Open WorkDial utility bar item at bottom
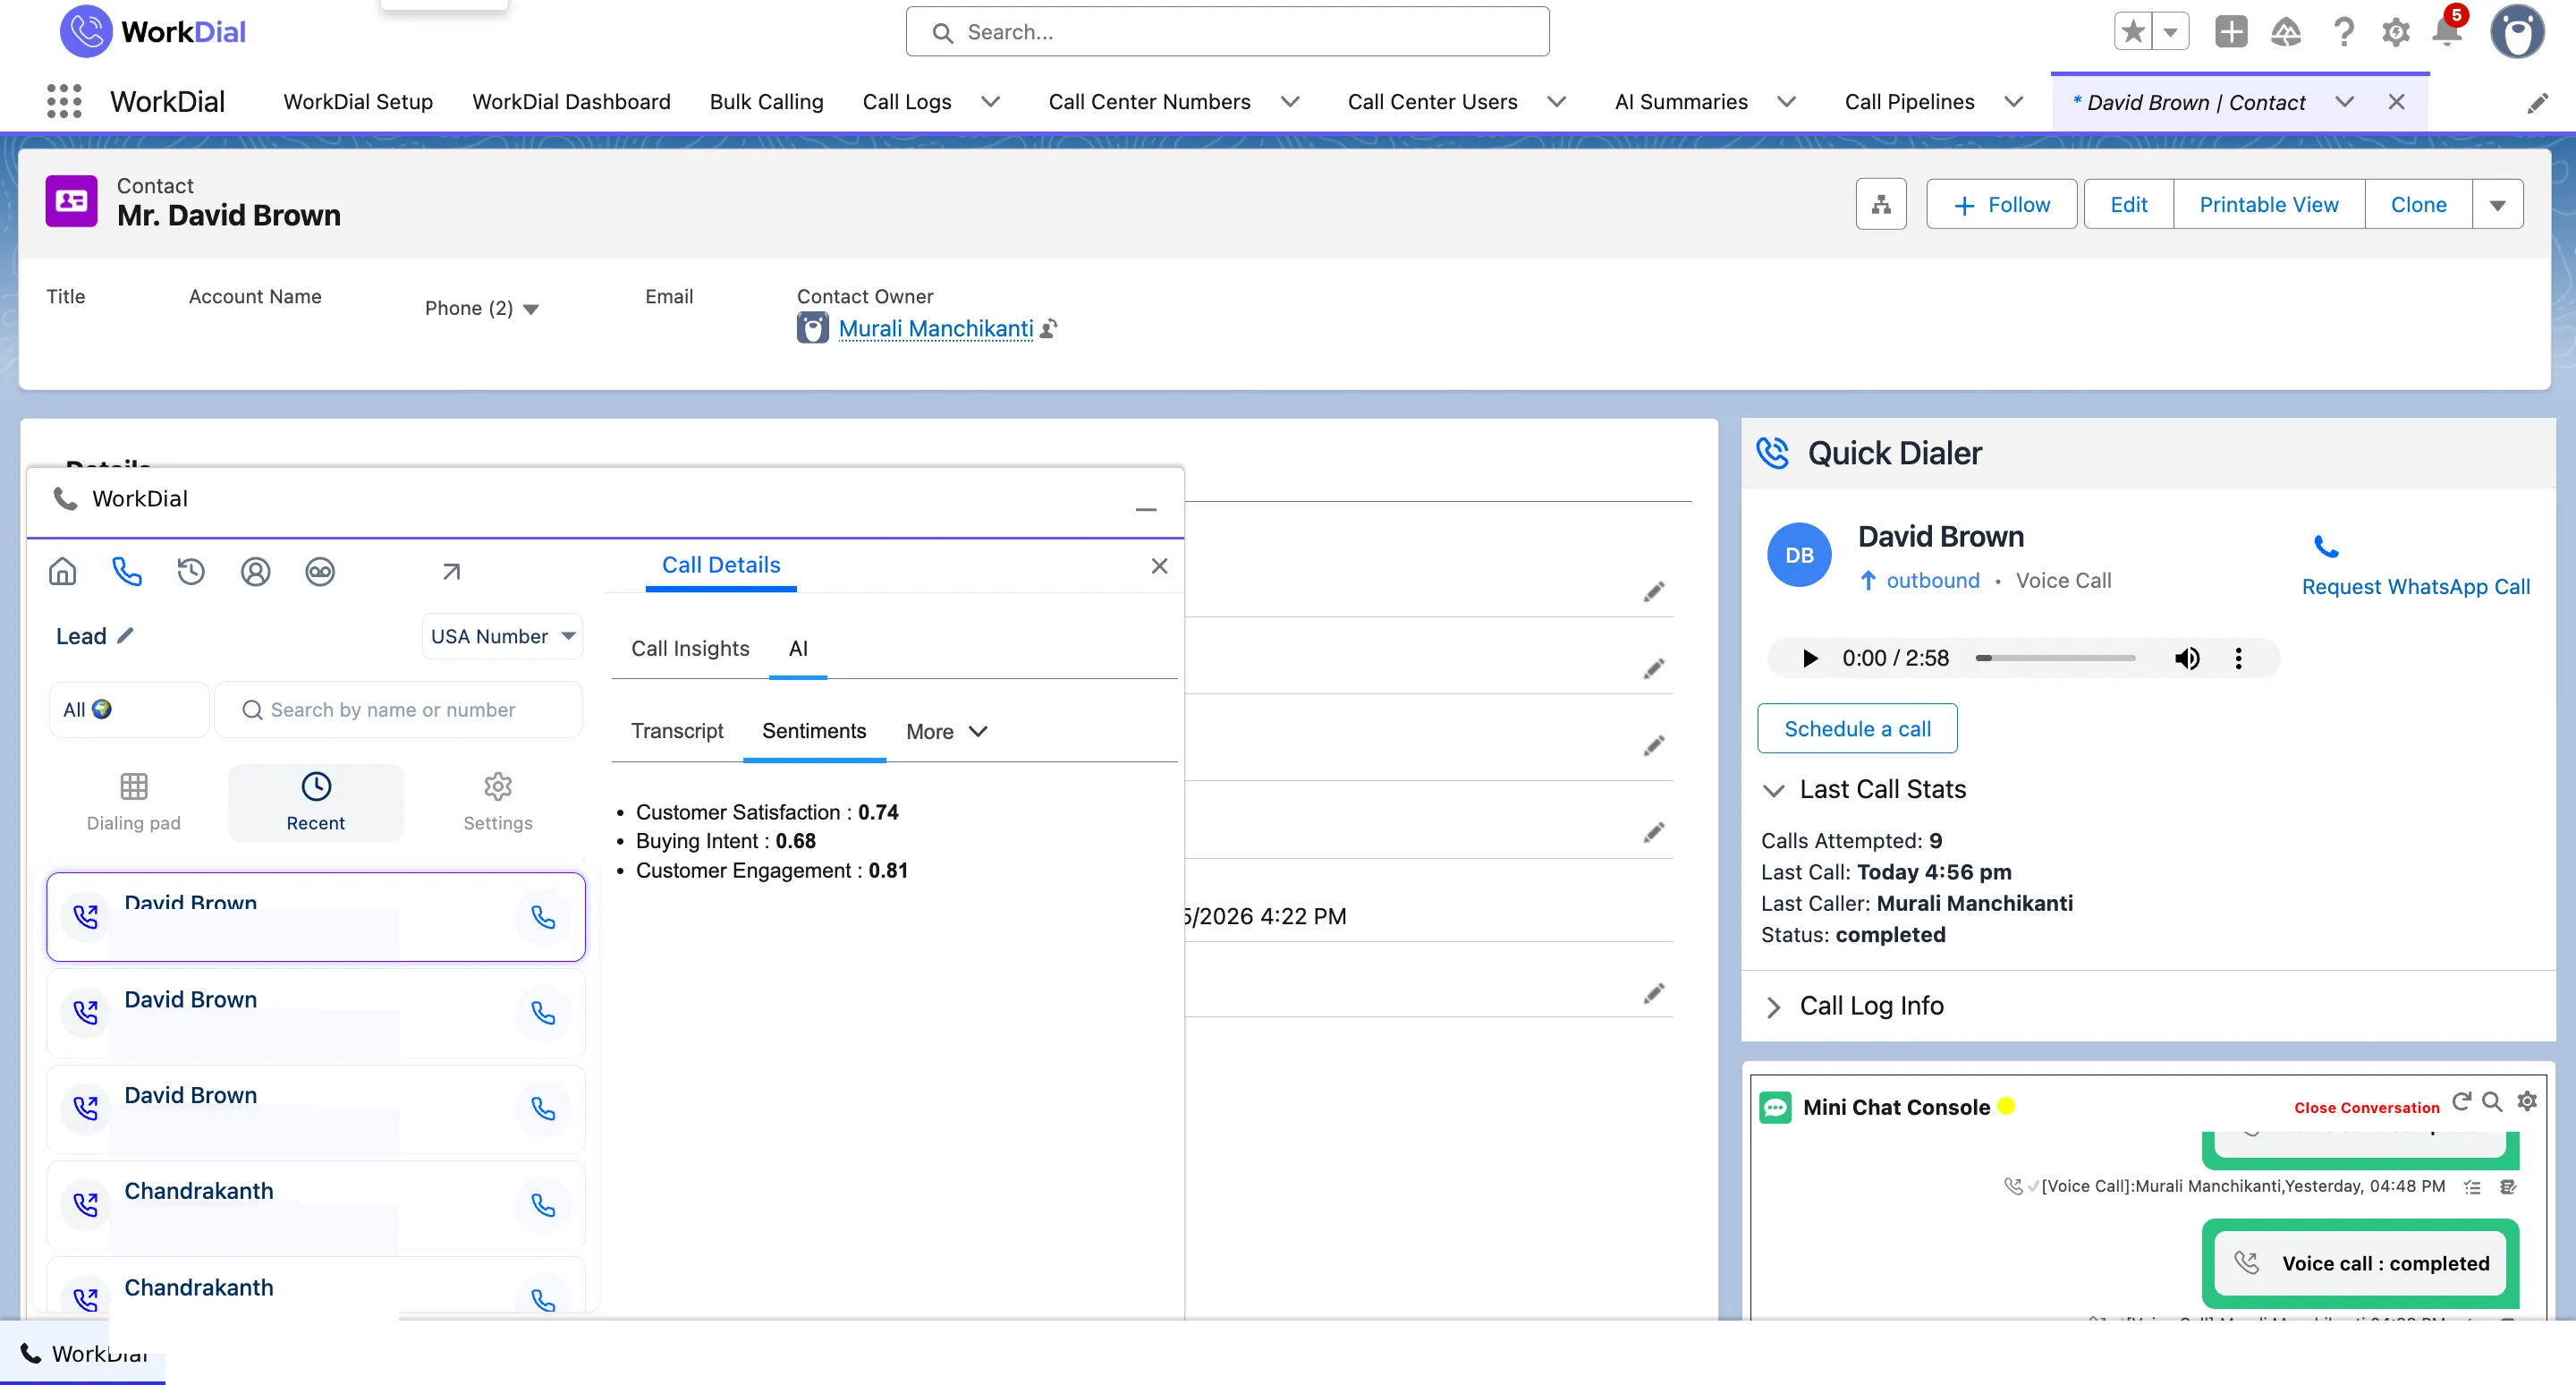The height and width of the screenshot is (1385, 2576). click(x=83, y=1353)
